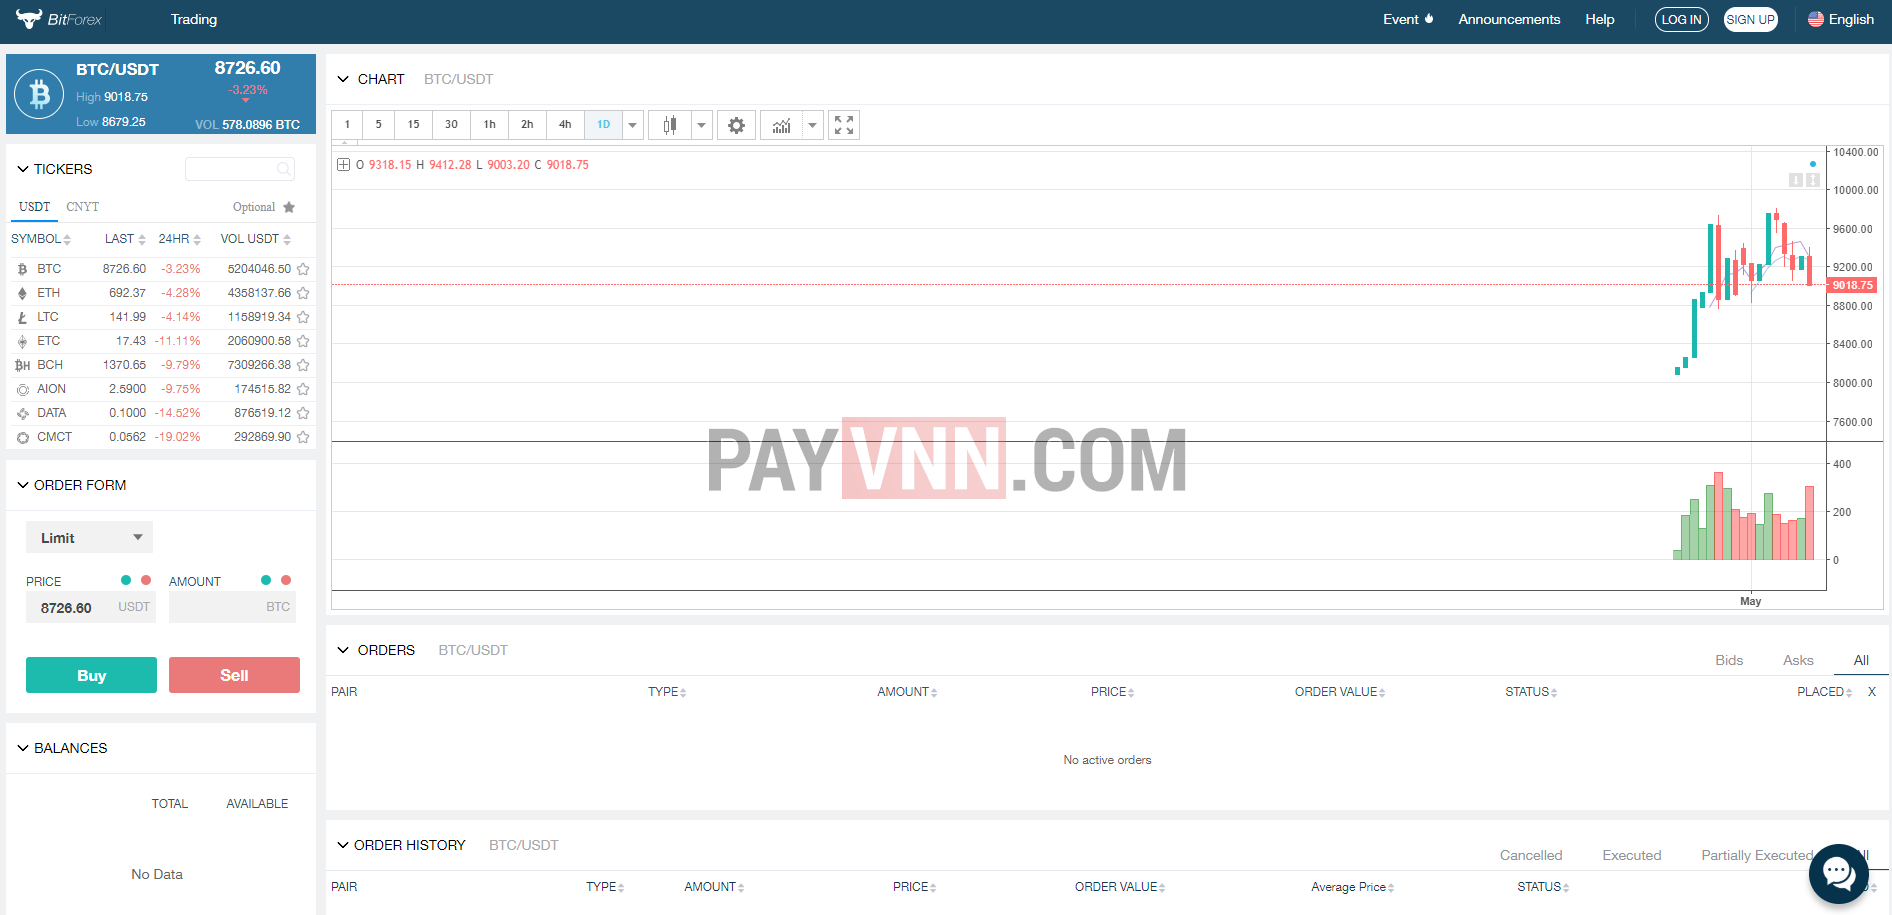Switch to the CNYT tickers tab
Screen dimensions: 1892x915
click(x=83, y=207)
